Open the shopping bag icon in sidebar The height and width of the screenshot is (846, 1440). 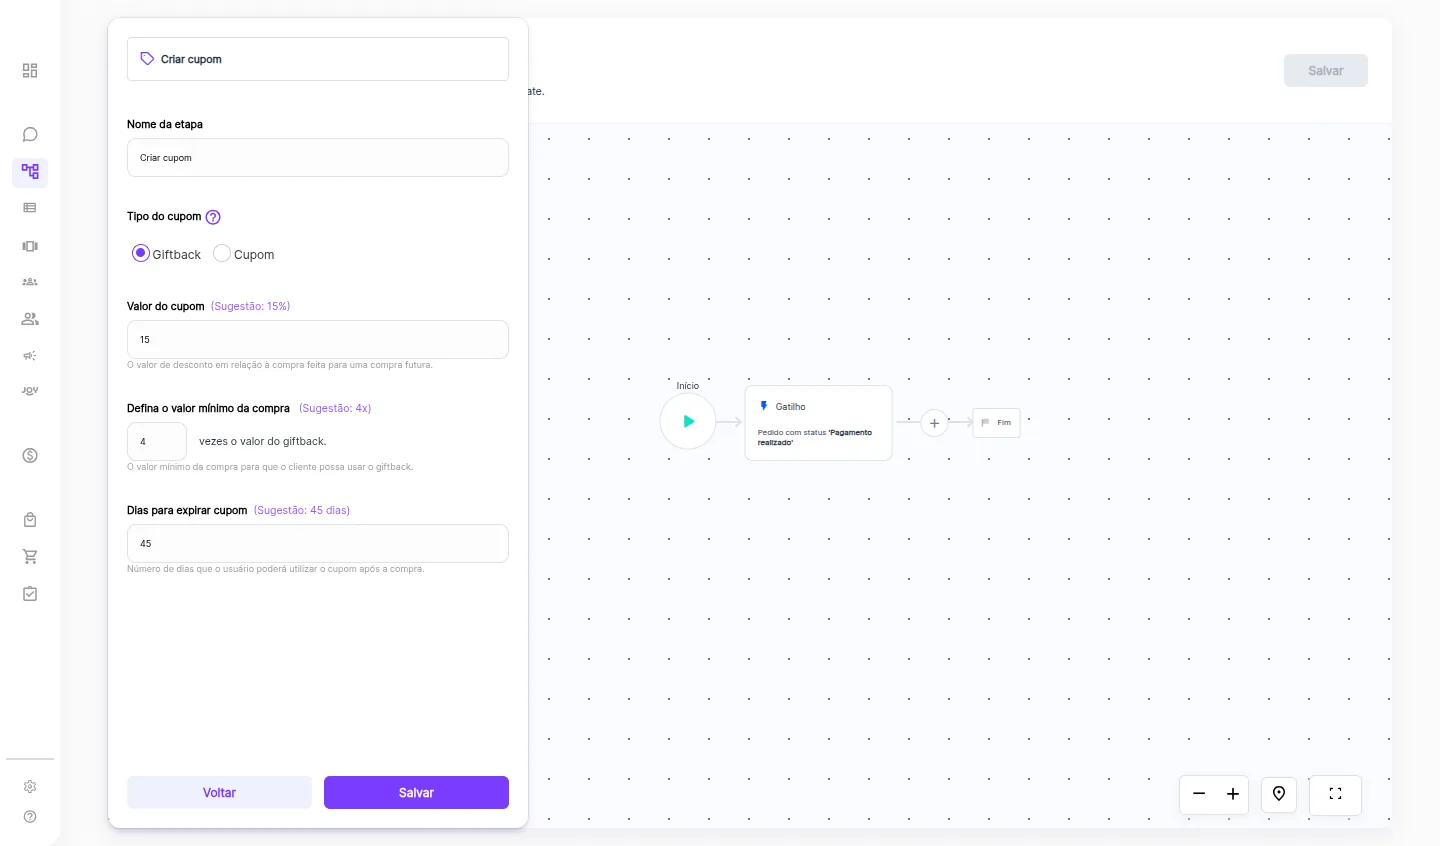(x=30, y=520)
